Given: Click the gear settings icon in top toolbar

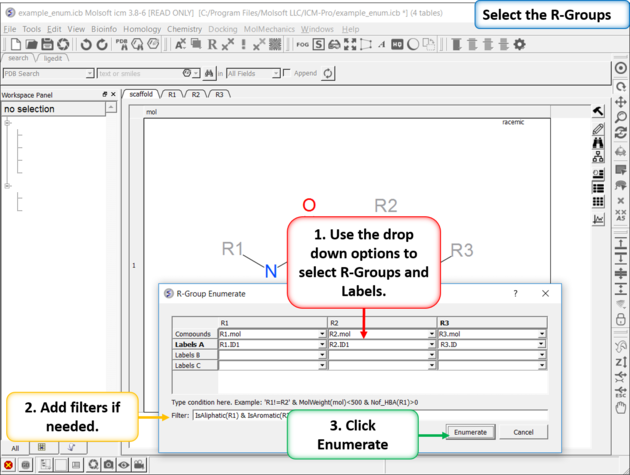Looking at the screenshot, I should (x=519, y=45).
